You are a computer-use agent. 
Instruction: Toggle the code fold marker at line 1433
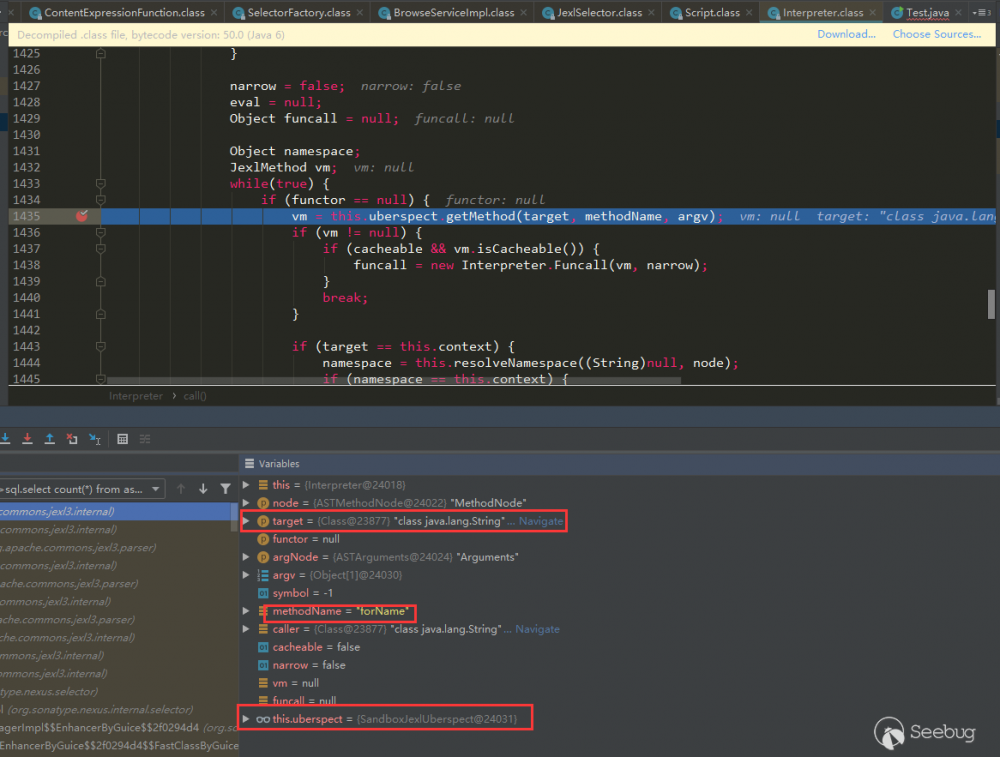tap(100, 184)
